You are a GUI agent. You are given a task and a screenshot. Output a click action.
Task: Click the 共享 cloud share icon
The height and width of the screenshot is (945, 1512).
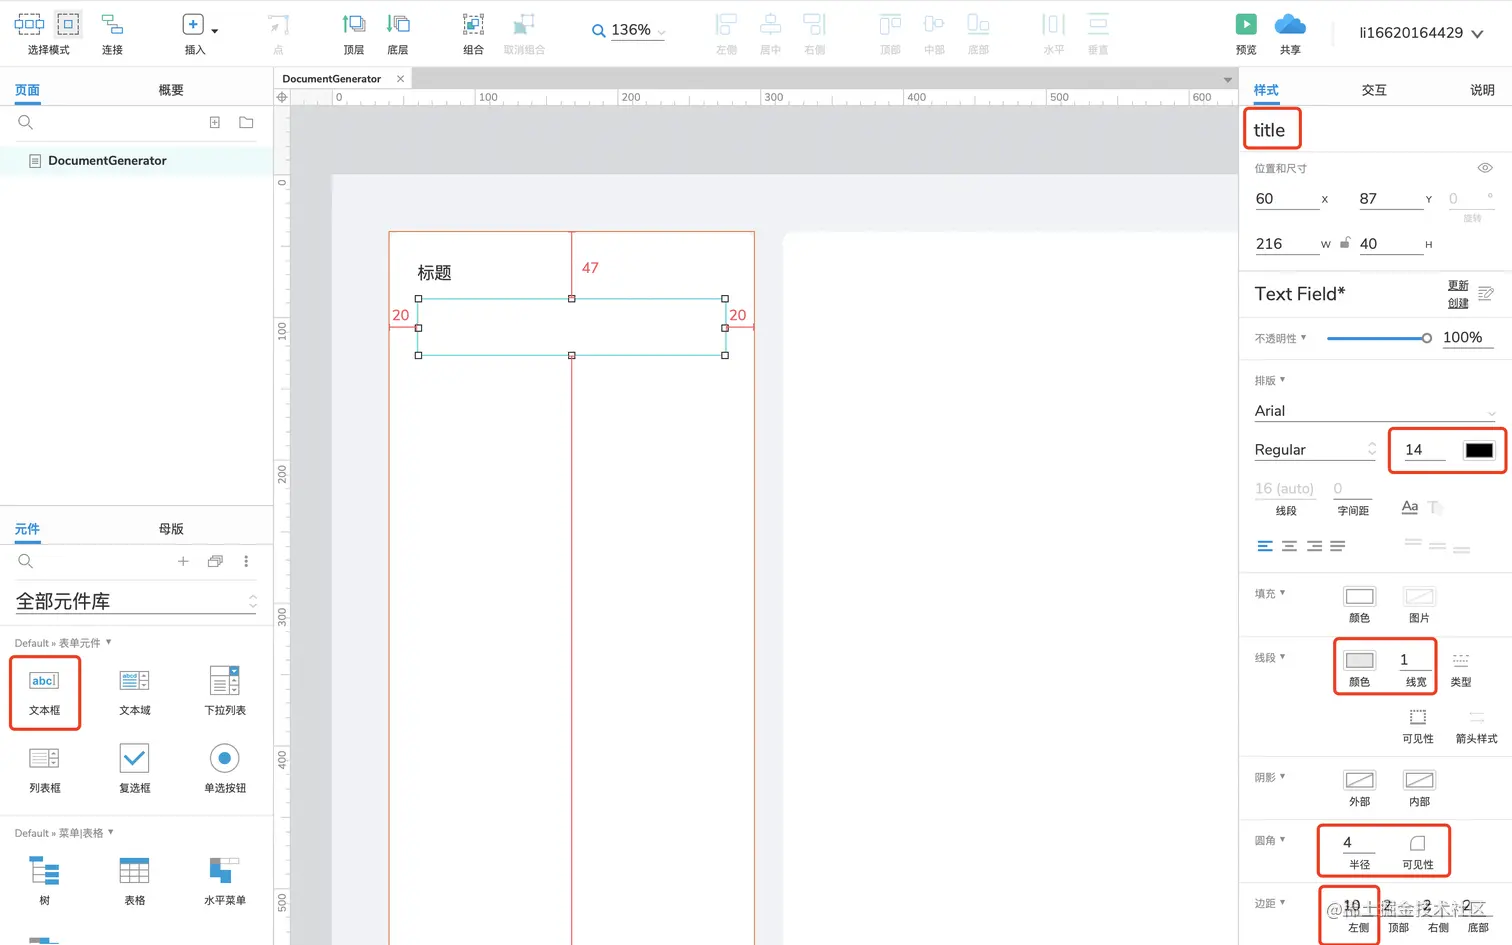point(1290,24)
